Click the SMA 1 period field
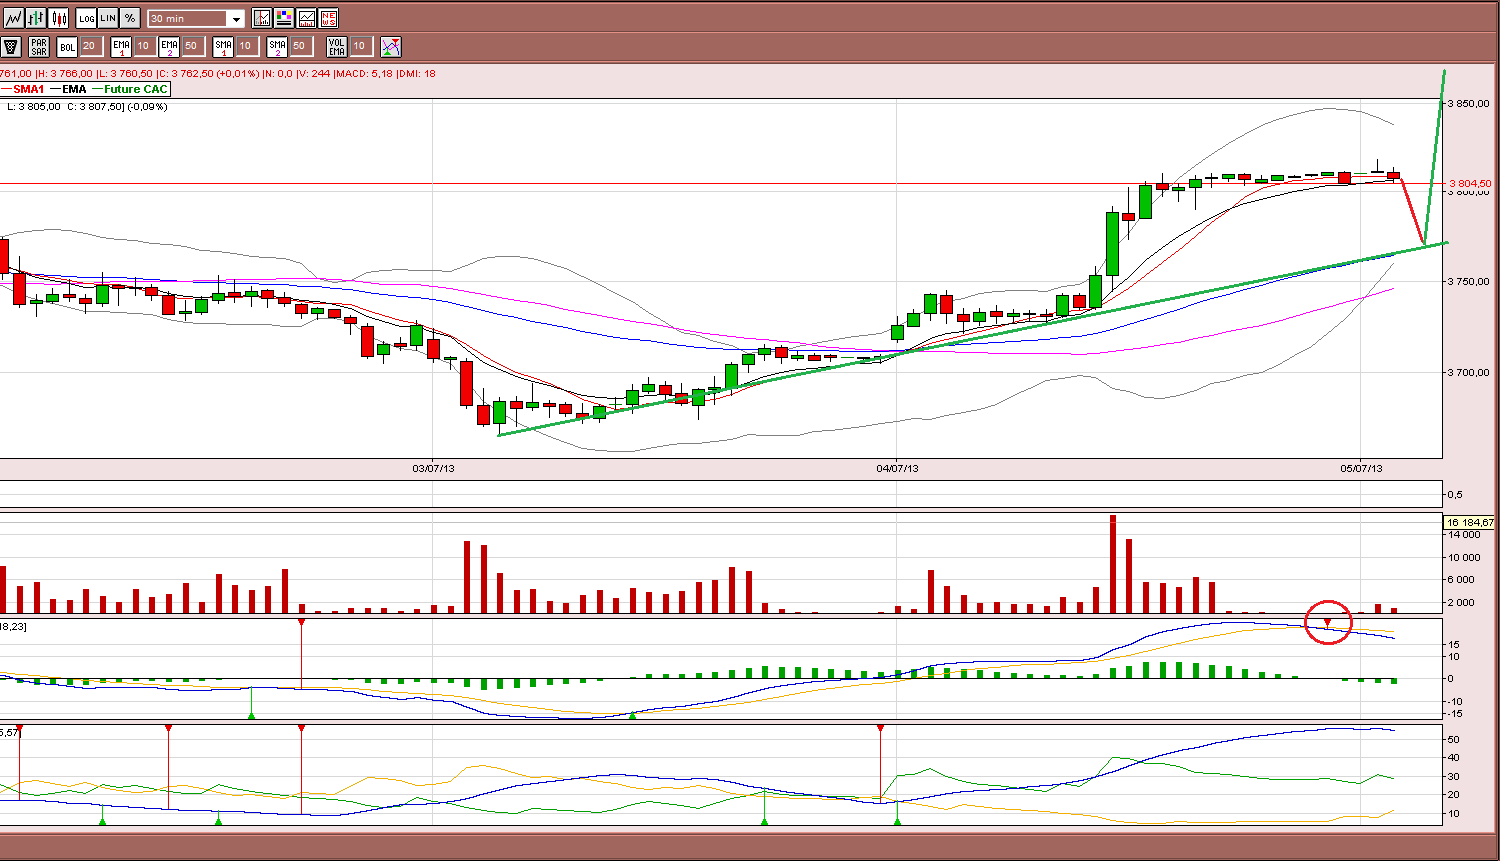This screenshot has height=861, width=1500. (x=246, y=46)
